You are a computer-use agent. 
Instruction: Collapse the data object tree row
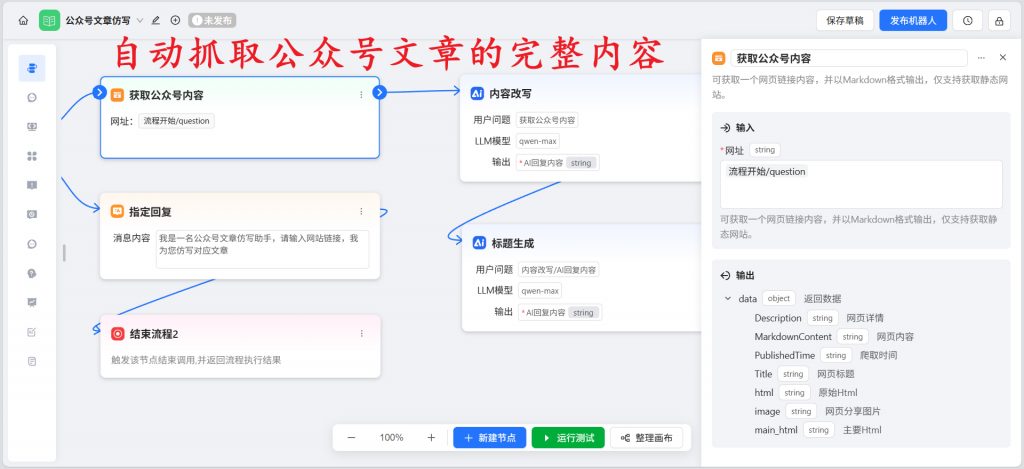pos(728,299)
